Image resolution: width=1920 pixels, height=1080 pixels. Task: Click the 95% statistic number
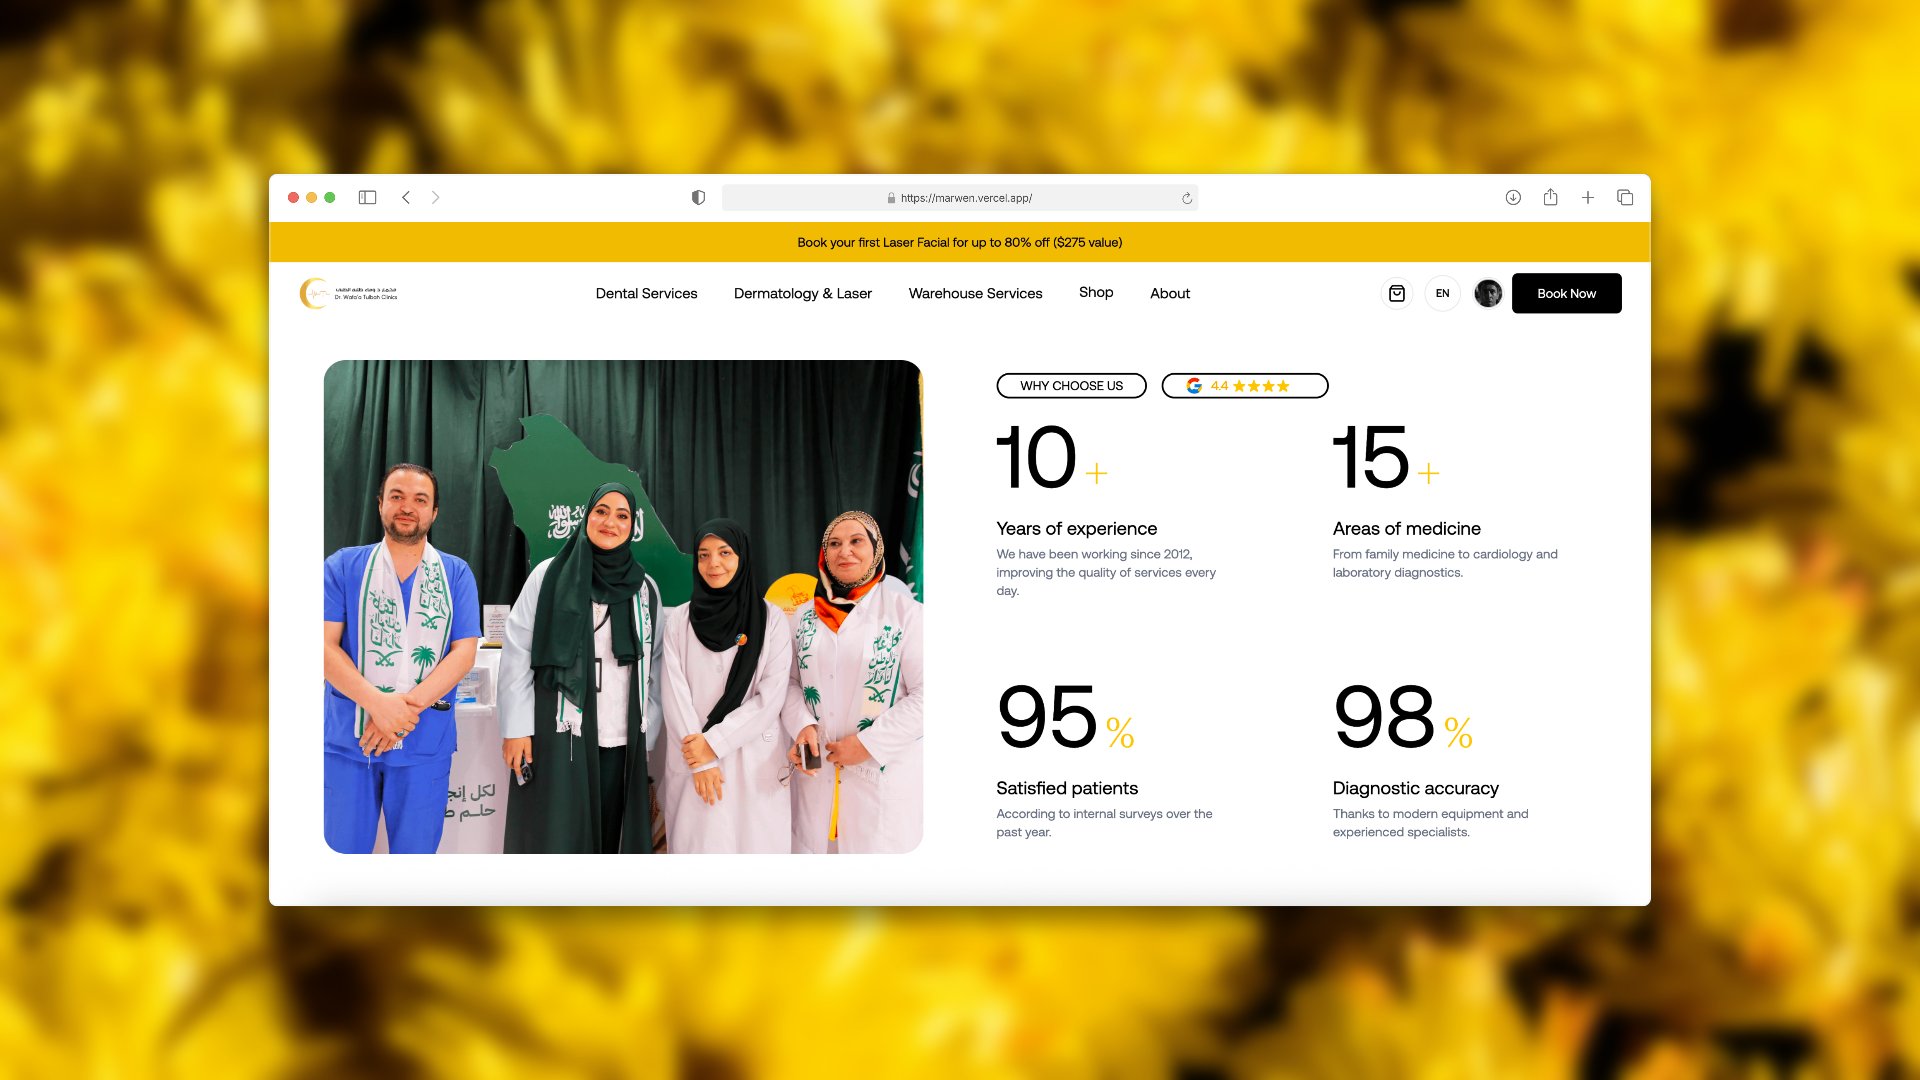point(1066,717)
